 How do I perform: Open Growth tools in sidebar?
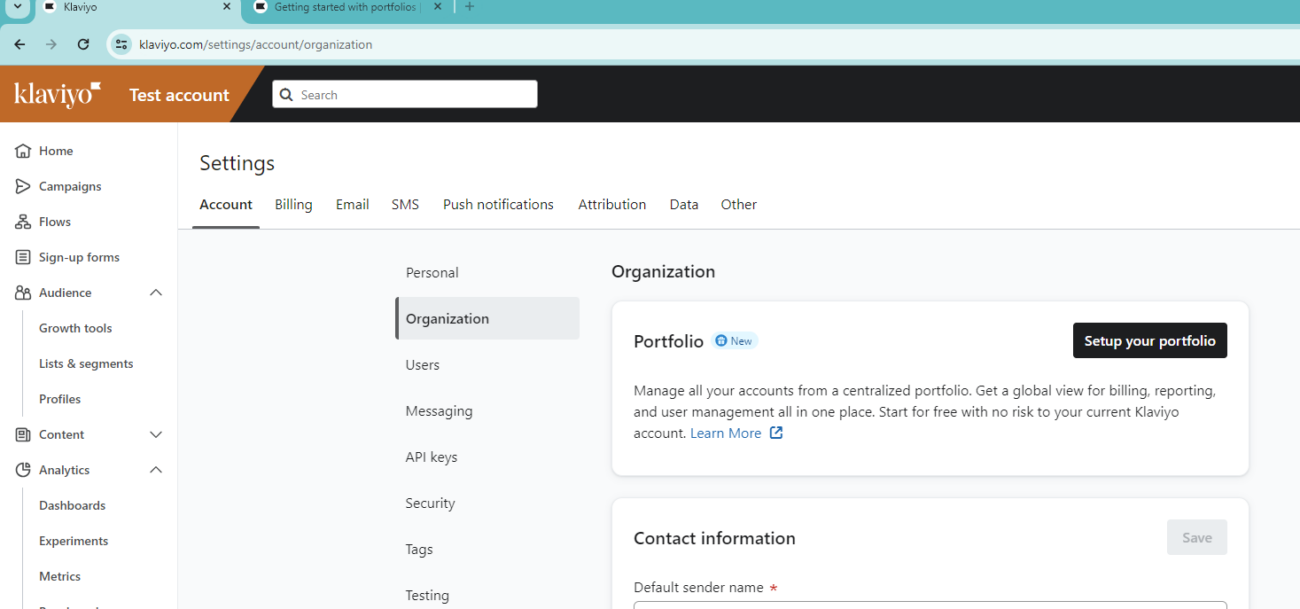point(75,328)
